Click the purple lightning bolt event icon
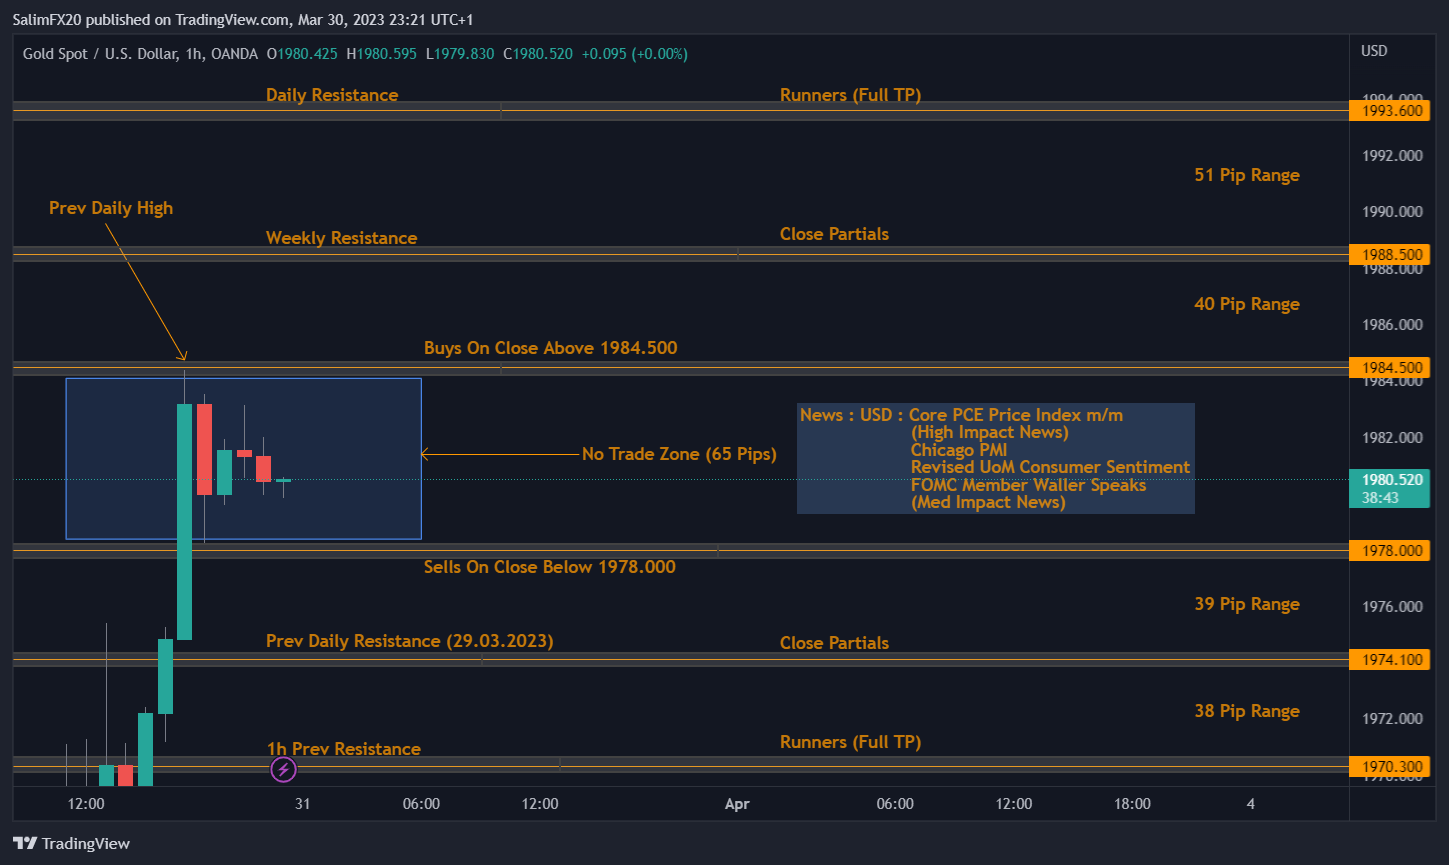The image size is (1449, 865). click(284, 769)
